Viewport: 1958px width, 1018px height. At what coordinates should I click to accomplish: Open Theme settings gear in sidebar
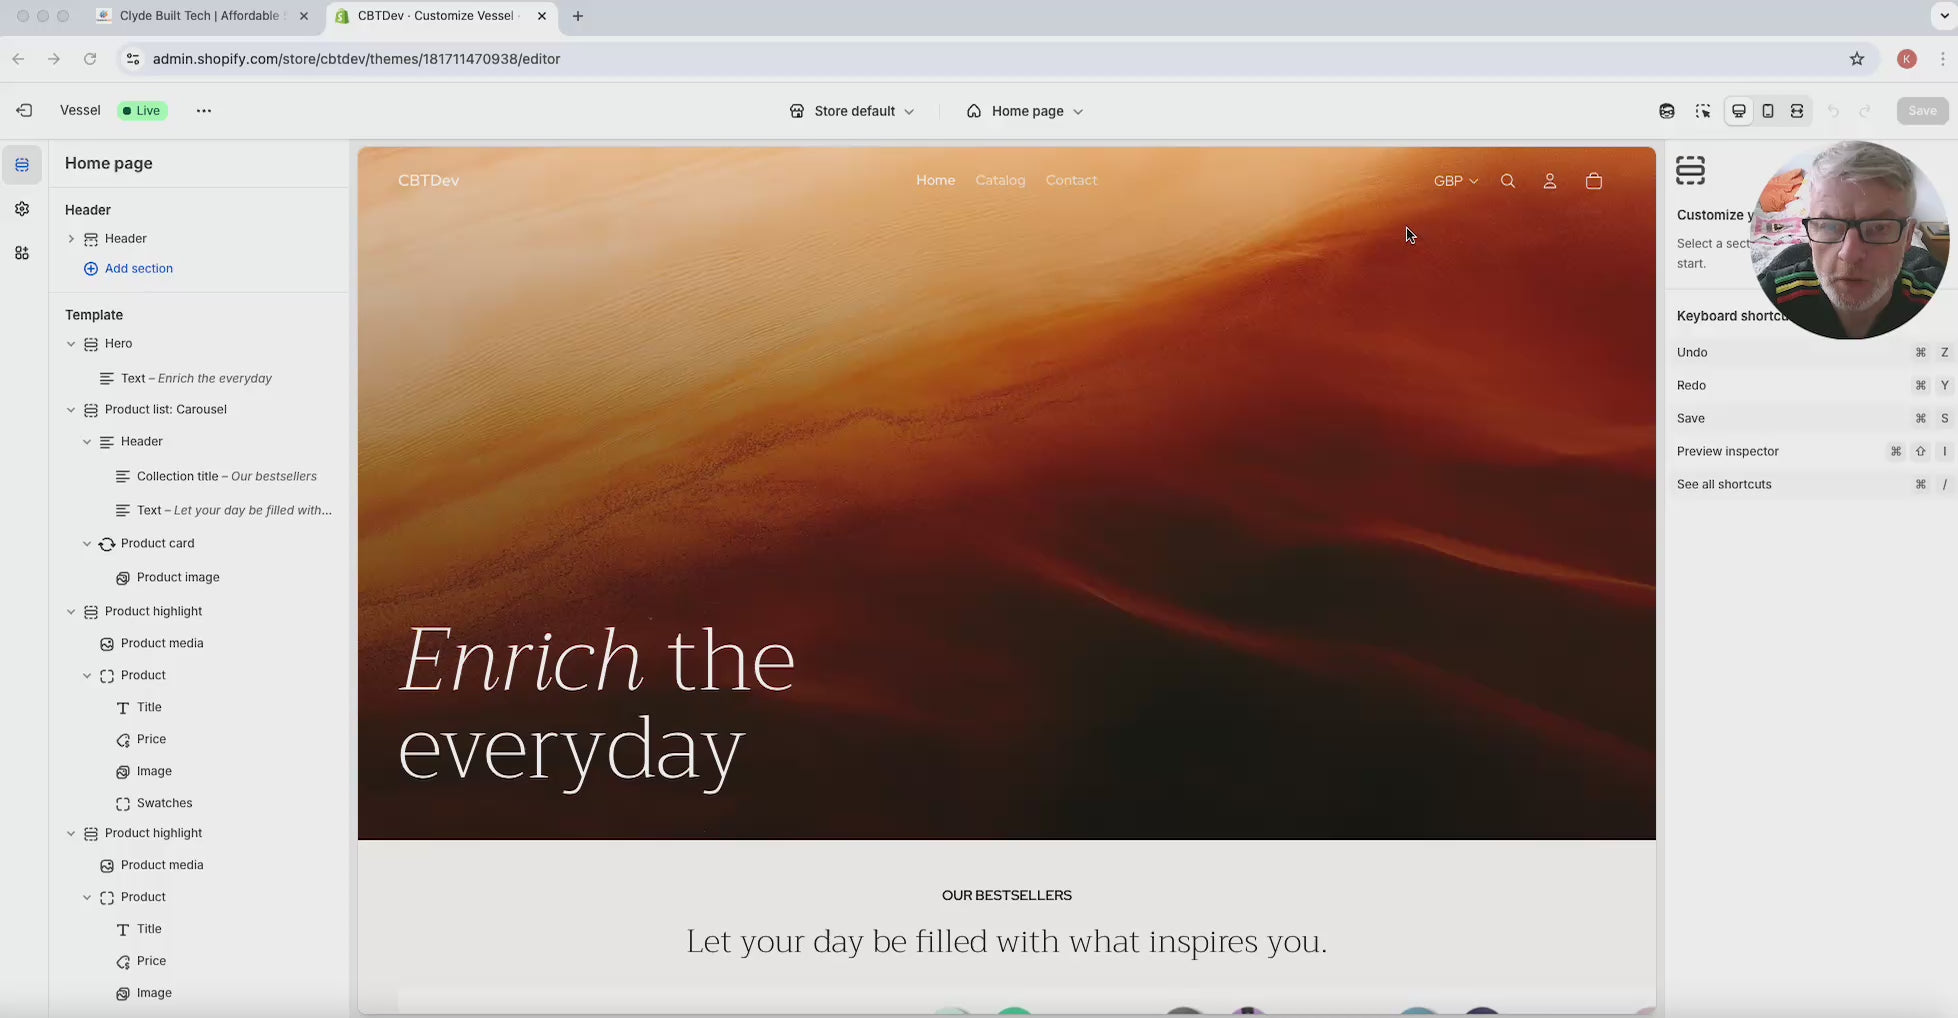point(22,209)
